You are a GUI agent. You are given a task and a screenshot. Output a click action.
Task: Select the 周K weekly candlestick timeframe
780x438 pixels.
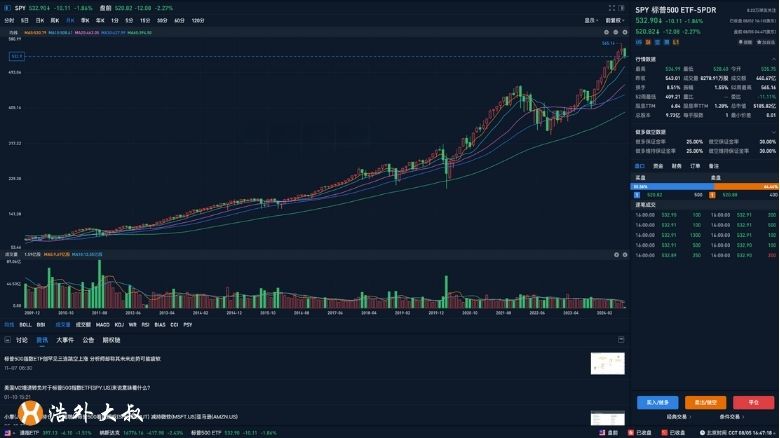pos(55,20)
